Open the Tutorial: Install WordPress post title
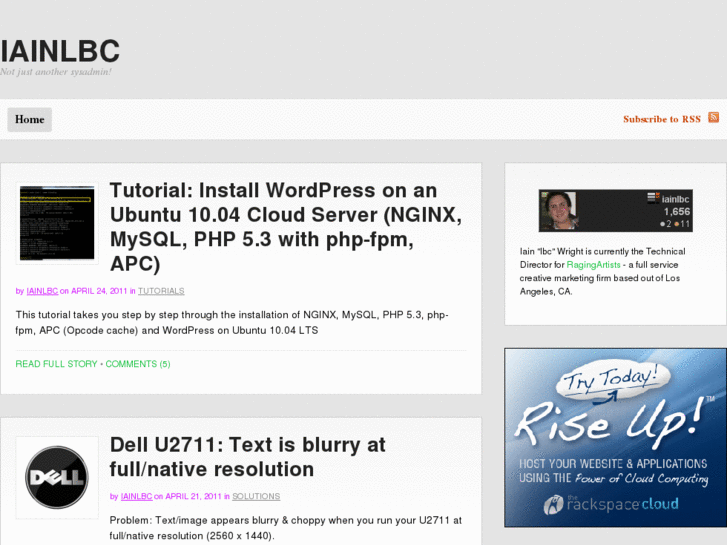 click(x=286, y=227)
